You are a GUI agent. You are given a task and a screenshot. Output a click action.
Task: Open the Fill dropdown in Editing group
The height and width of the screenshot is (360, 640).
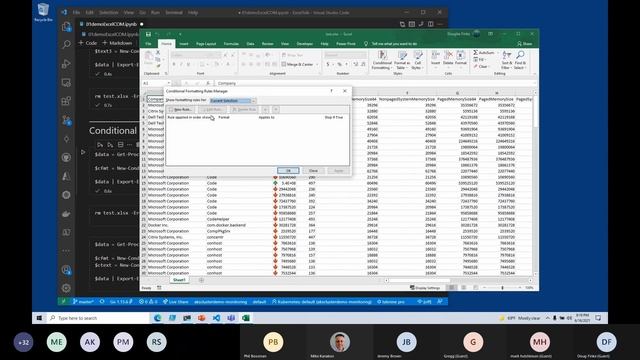click(x=480, y=60)
